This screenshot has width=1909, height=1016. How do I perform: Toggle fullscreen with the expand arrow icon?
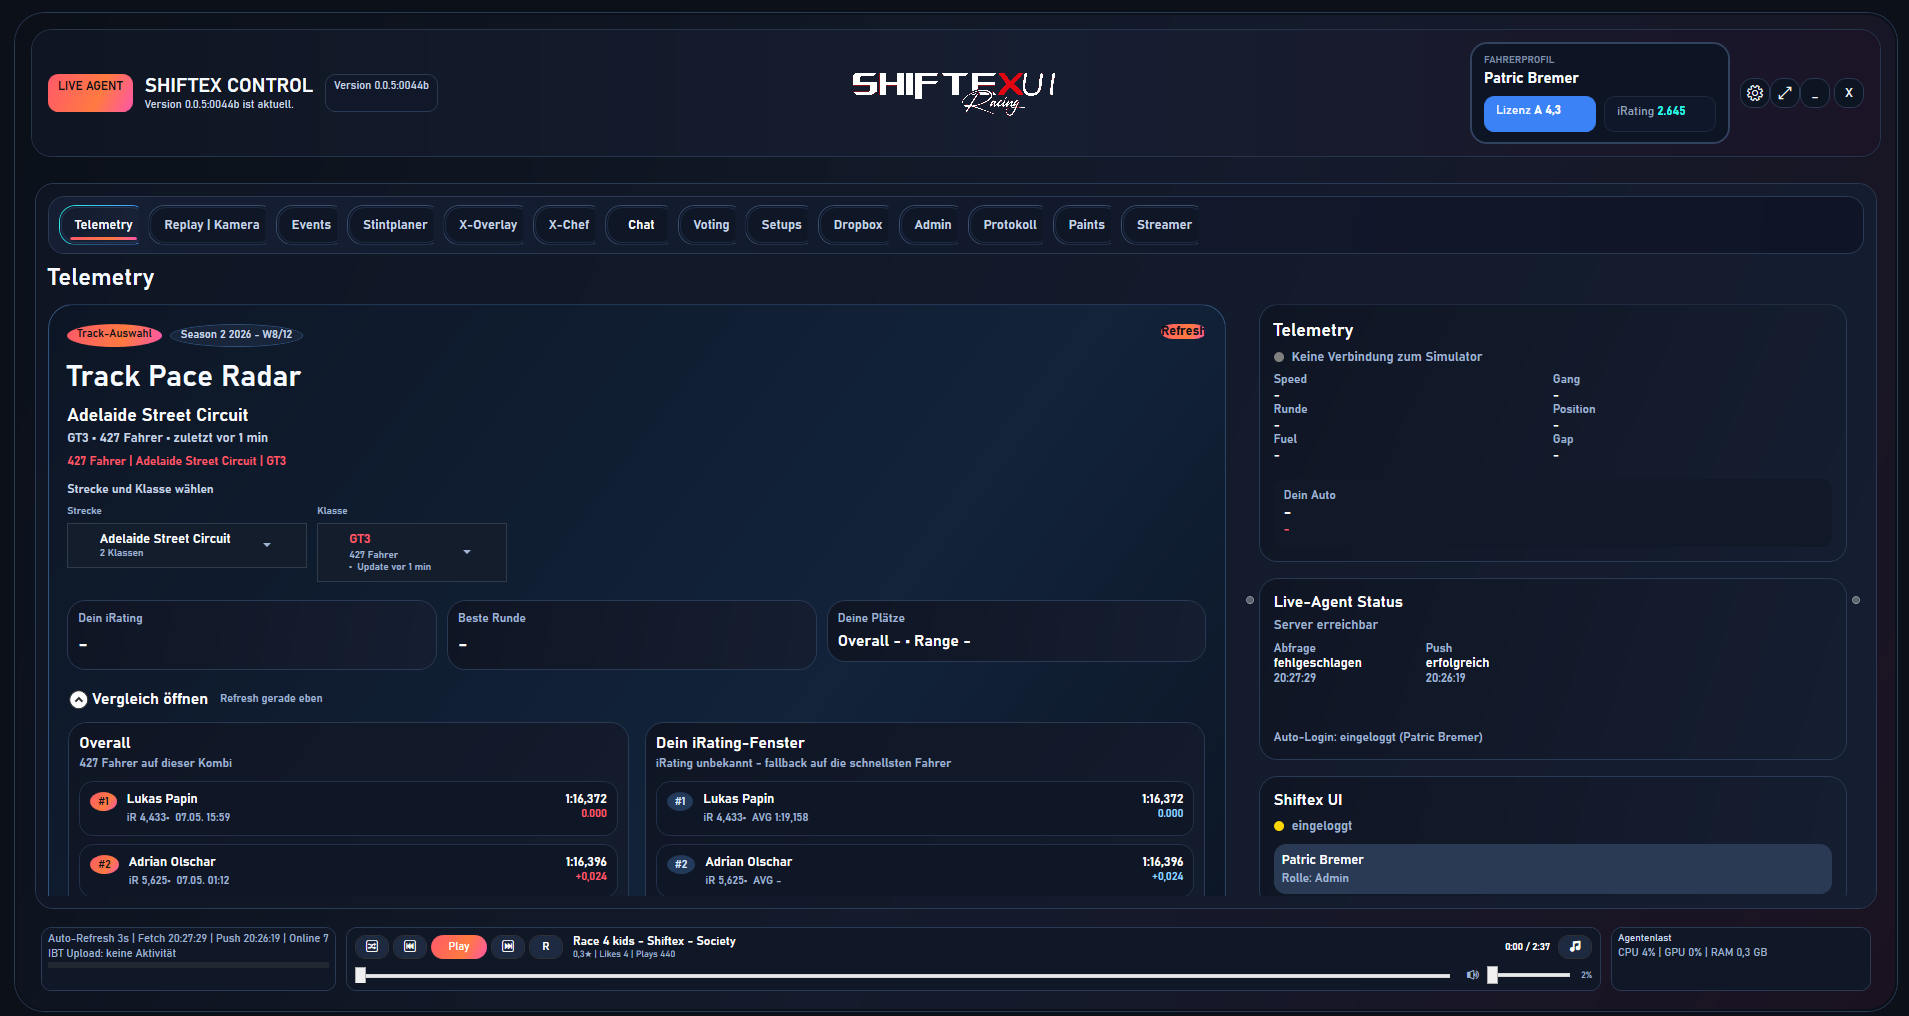tap(1785, 93)
